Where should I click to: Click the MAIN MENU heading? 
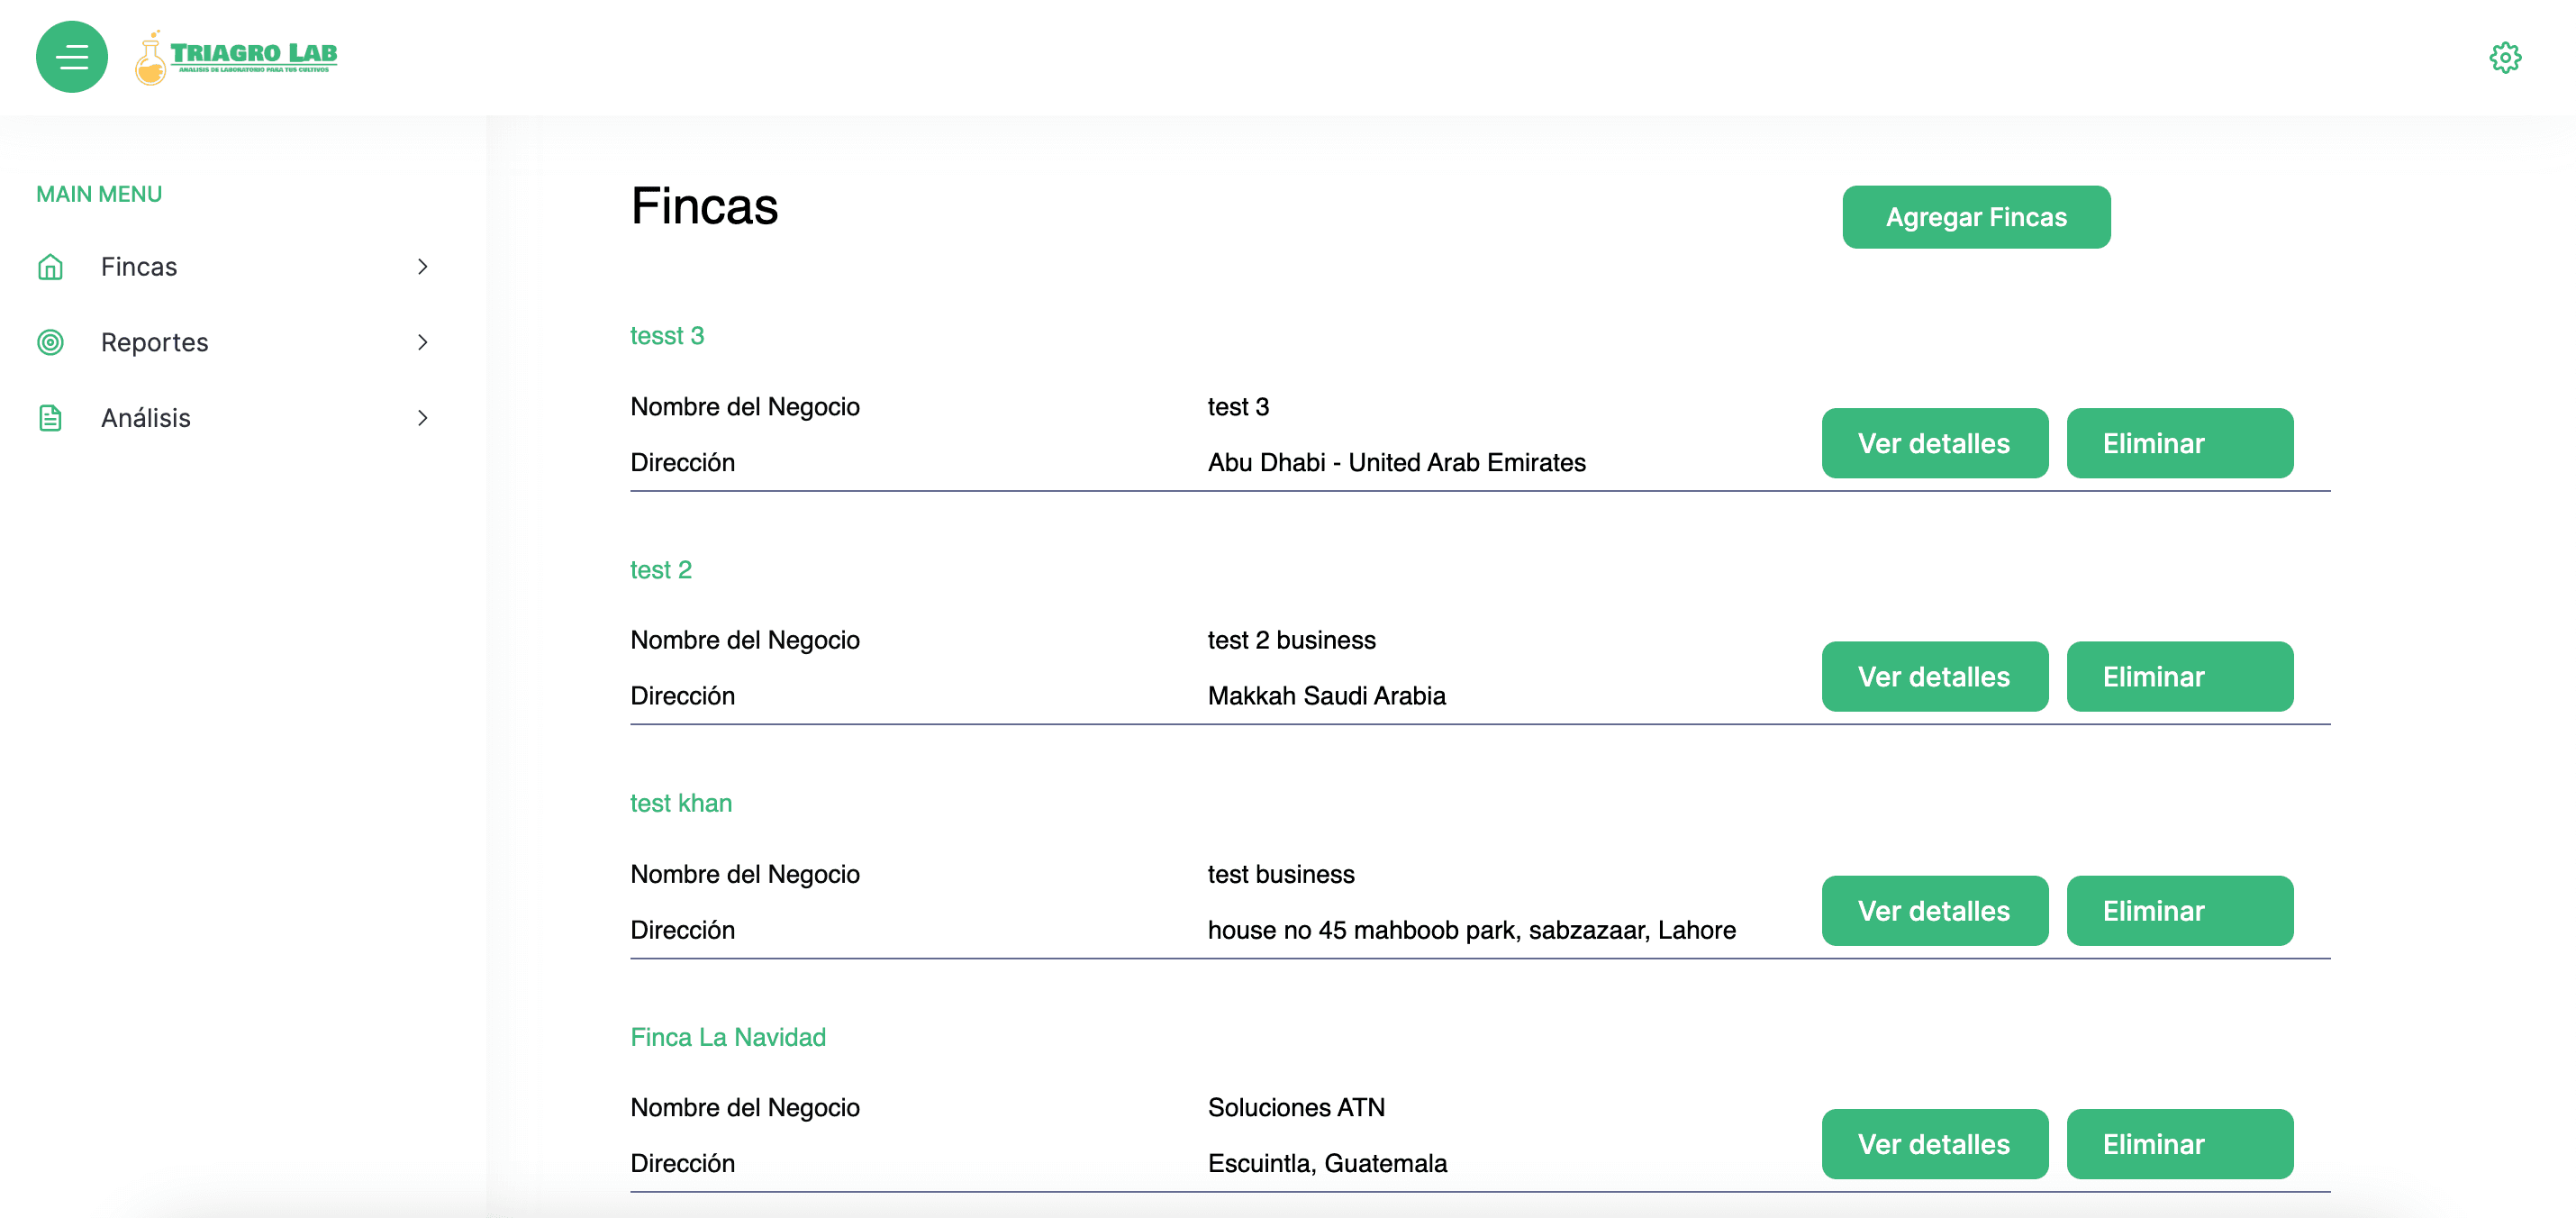[99, 194]
